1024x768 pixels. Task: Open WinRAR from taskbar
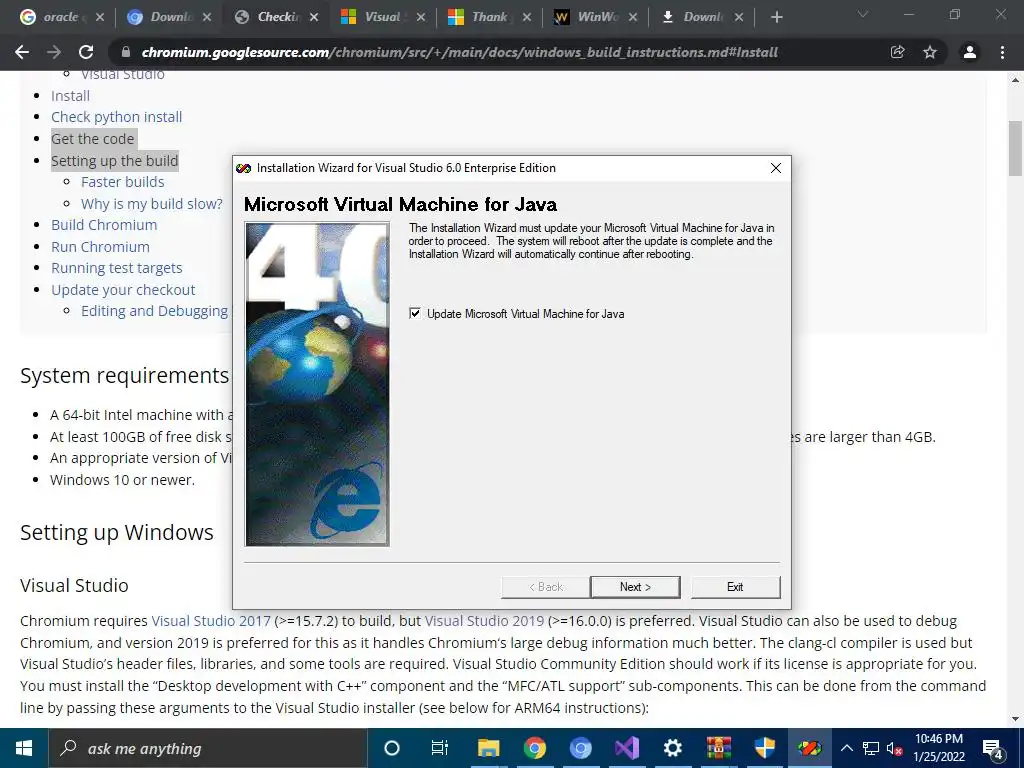[718, 748]
